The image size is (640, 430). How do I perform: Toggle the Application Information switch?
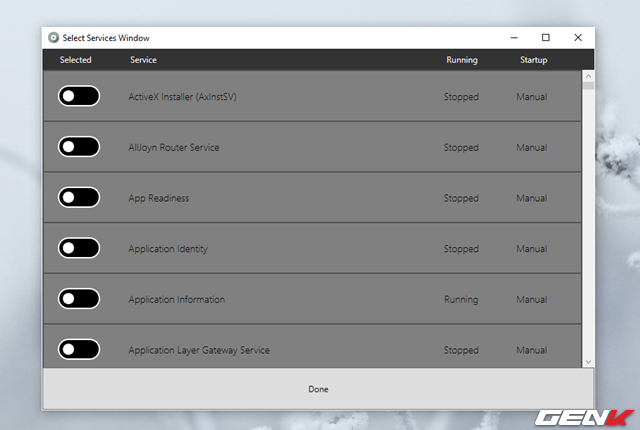(79, 299)
